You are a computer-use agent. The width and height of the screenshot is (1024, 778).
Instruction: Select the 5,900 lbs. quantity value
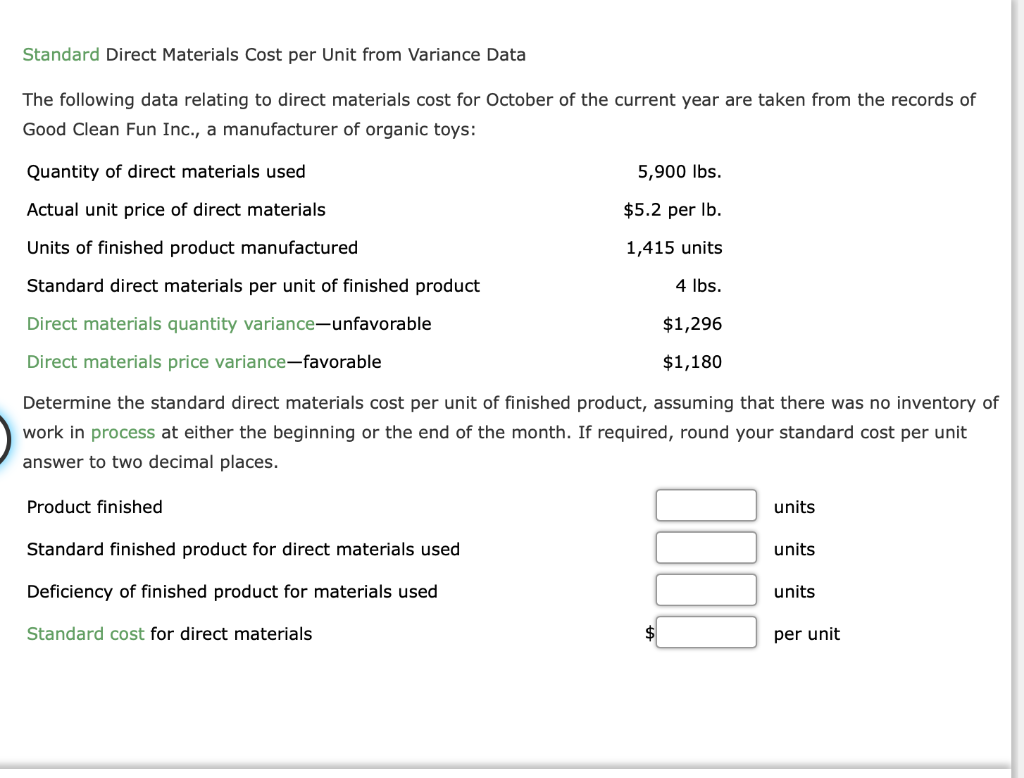tap(679, 171)
